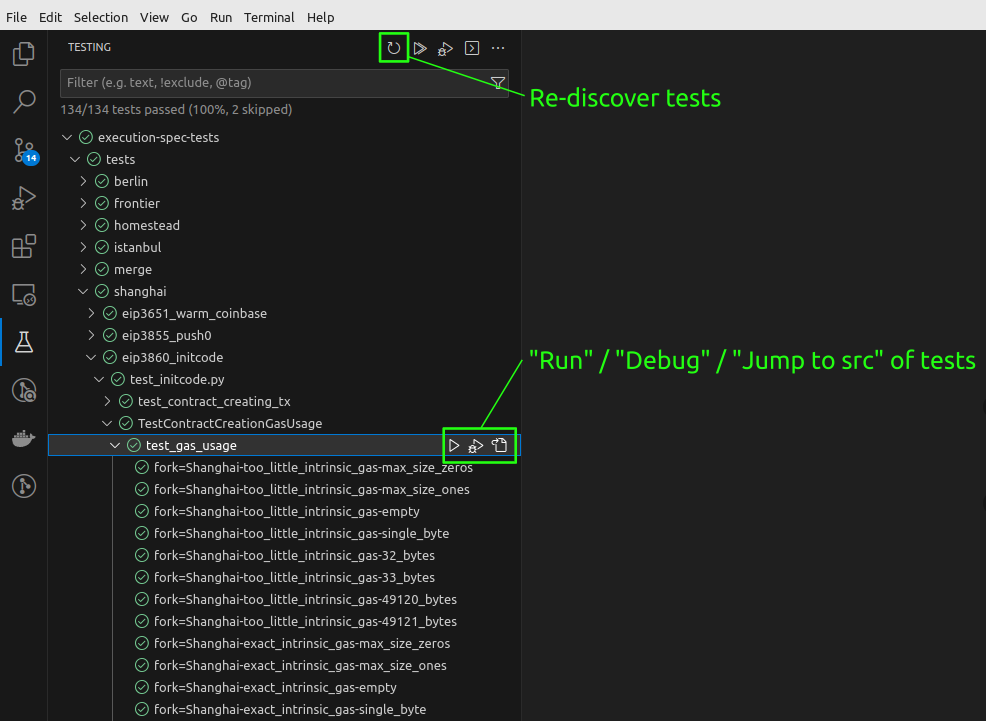
Task: Expand the berlin test folder
Action: (84, 181)
